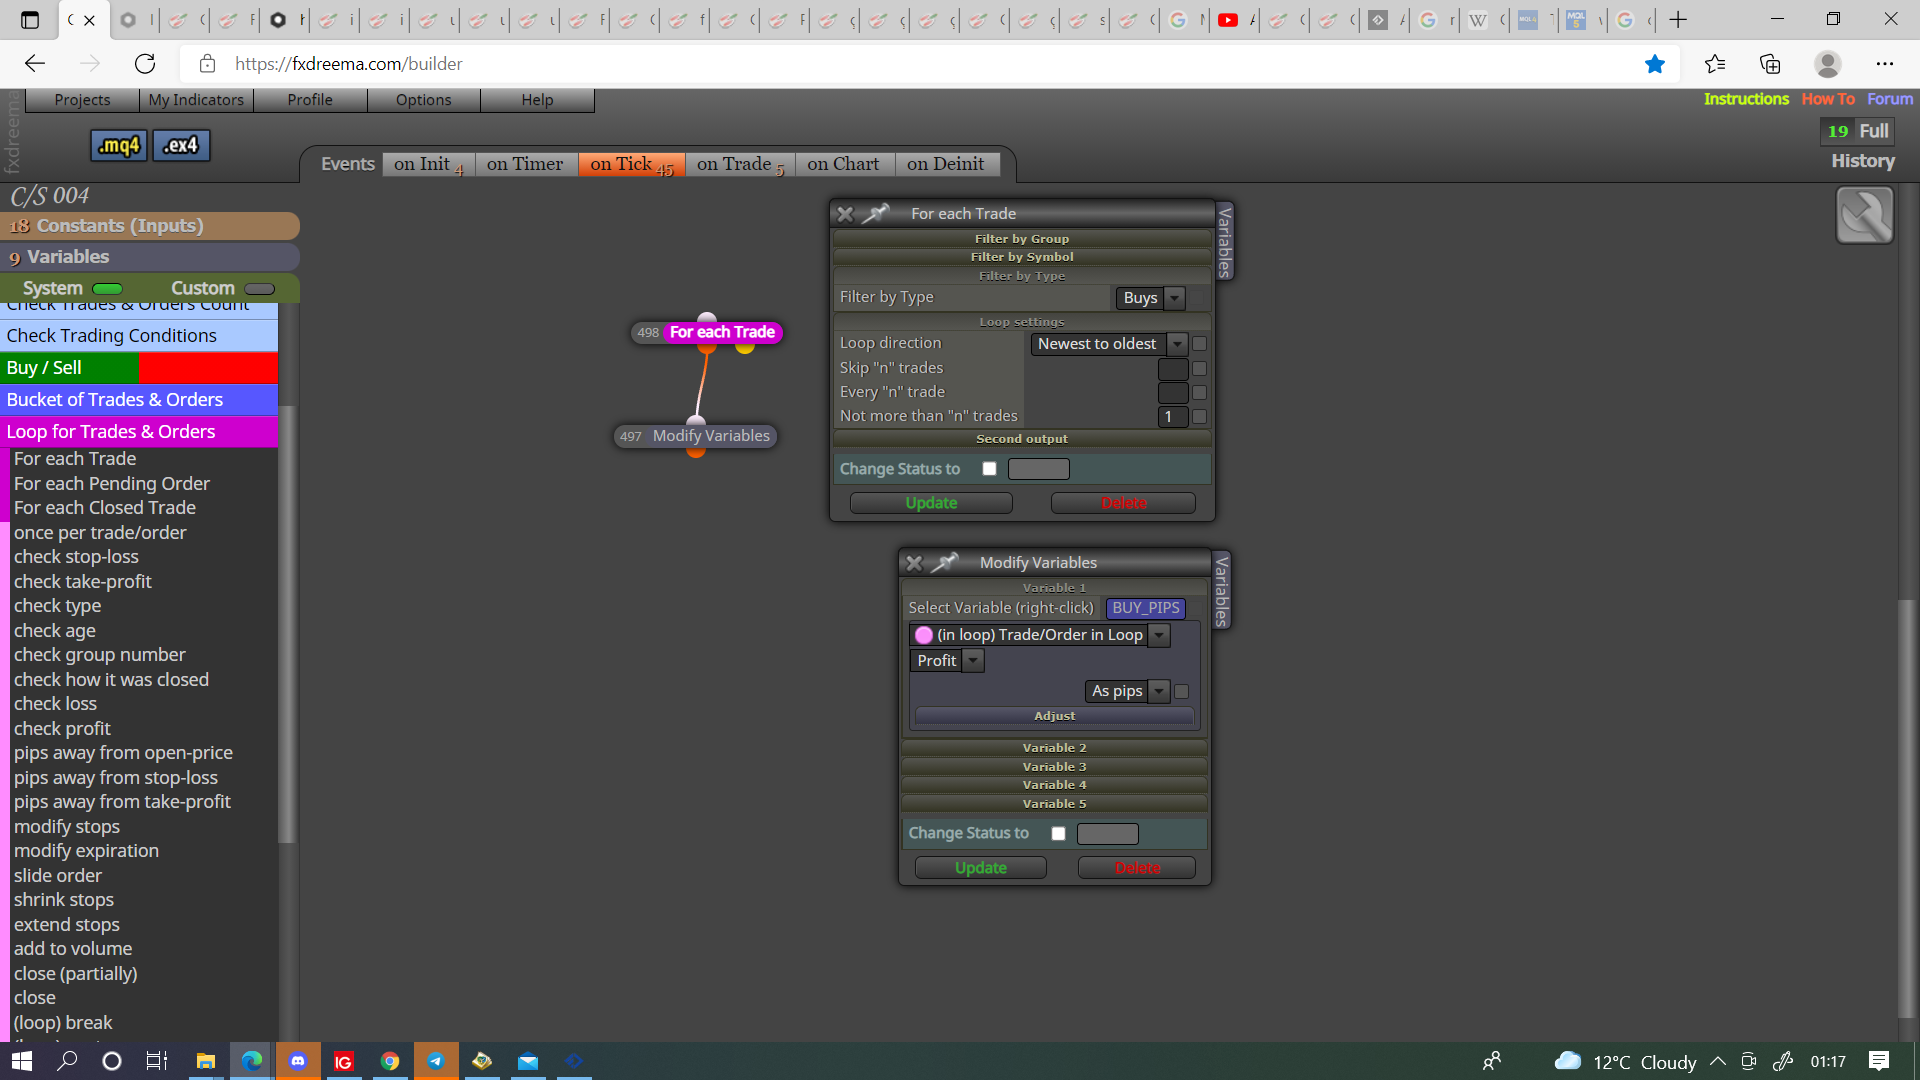
Task: Click the BUY_PIPS variable field
Action: pyautogui.click(x=1146, y=608)
